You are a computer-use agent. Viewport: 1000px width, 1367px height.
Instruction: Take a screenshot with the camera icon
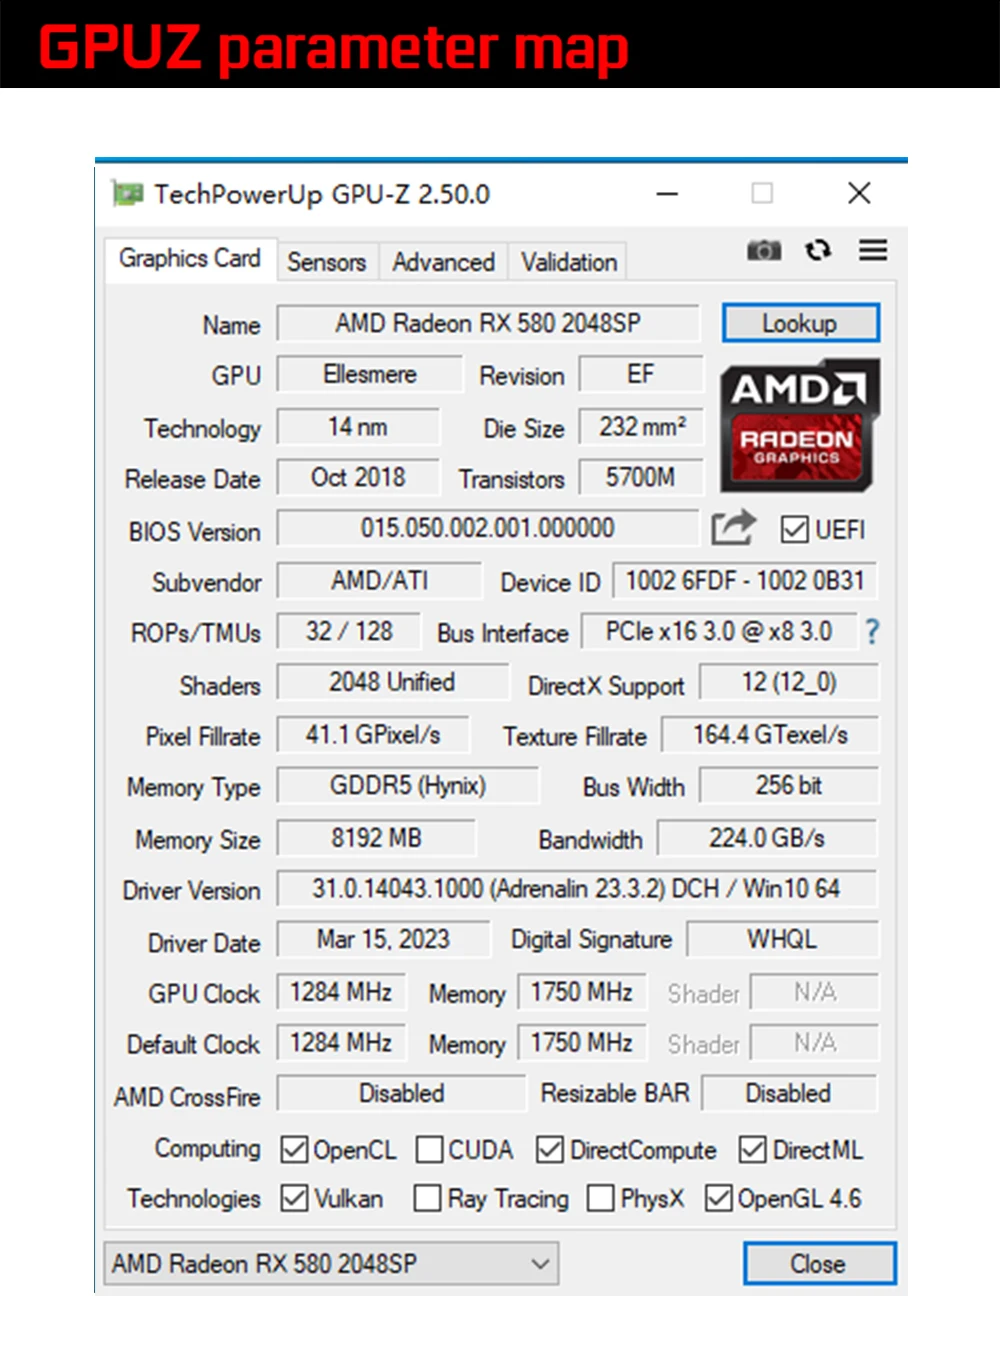coord(764,250)
